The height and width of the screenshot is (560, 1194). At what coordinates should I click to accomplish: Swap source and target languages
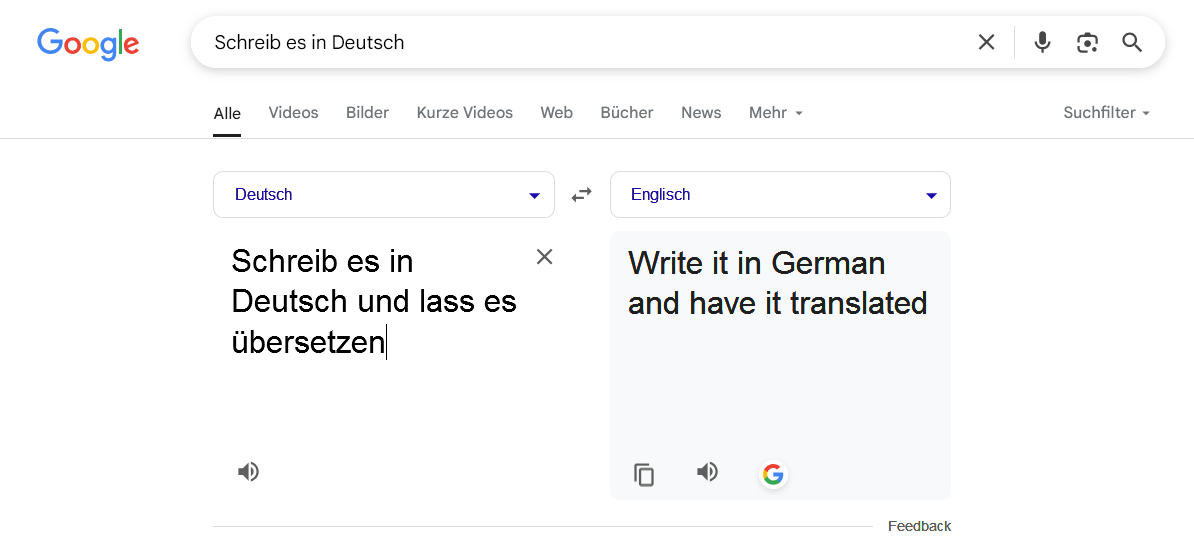(x=582, y=195)
